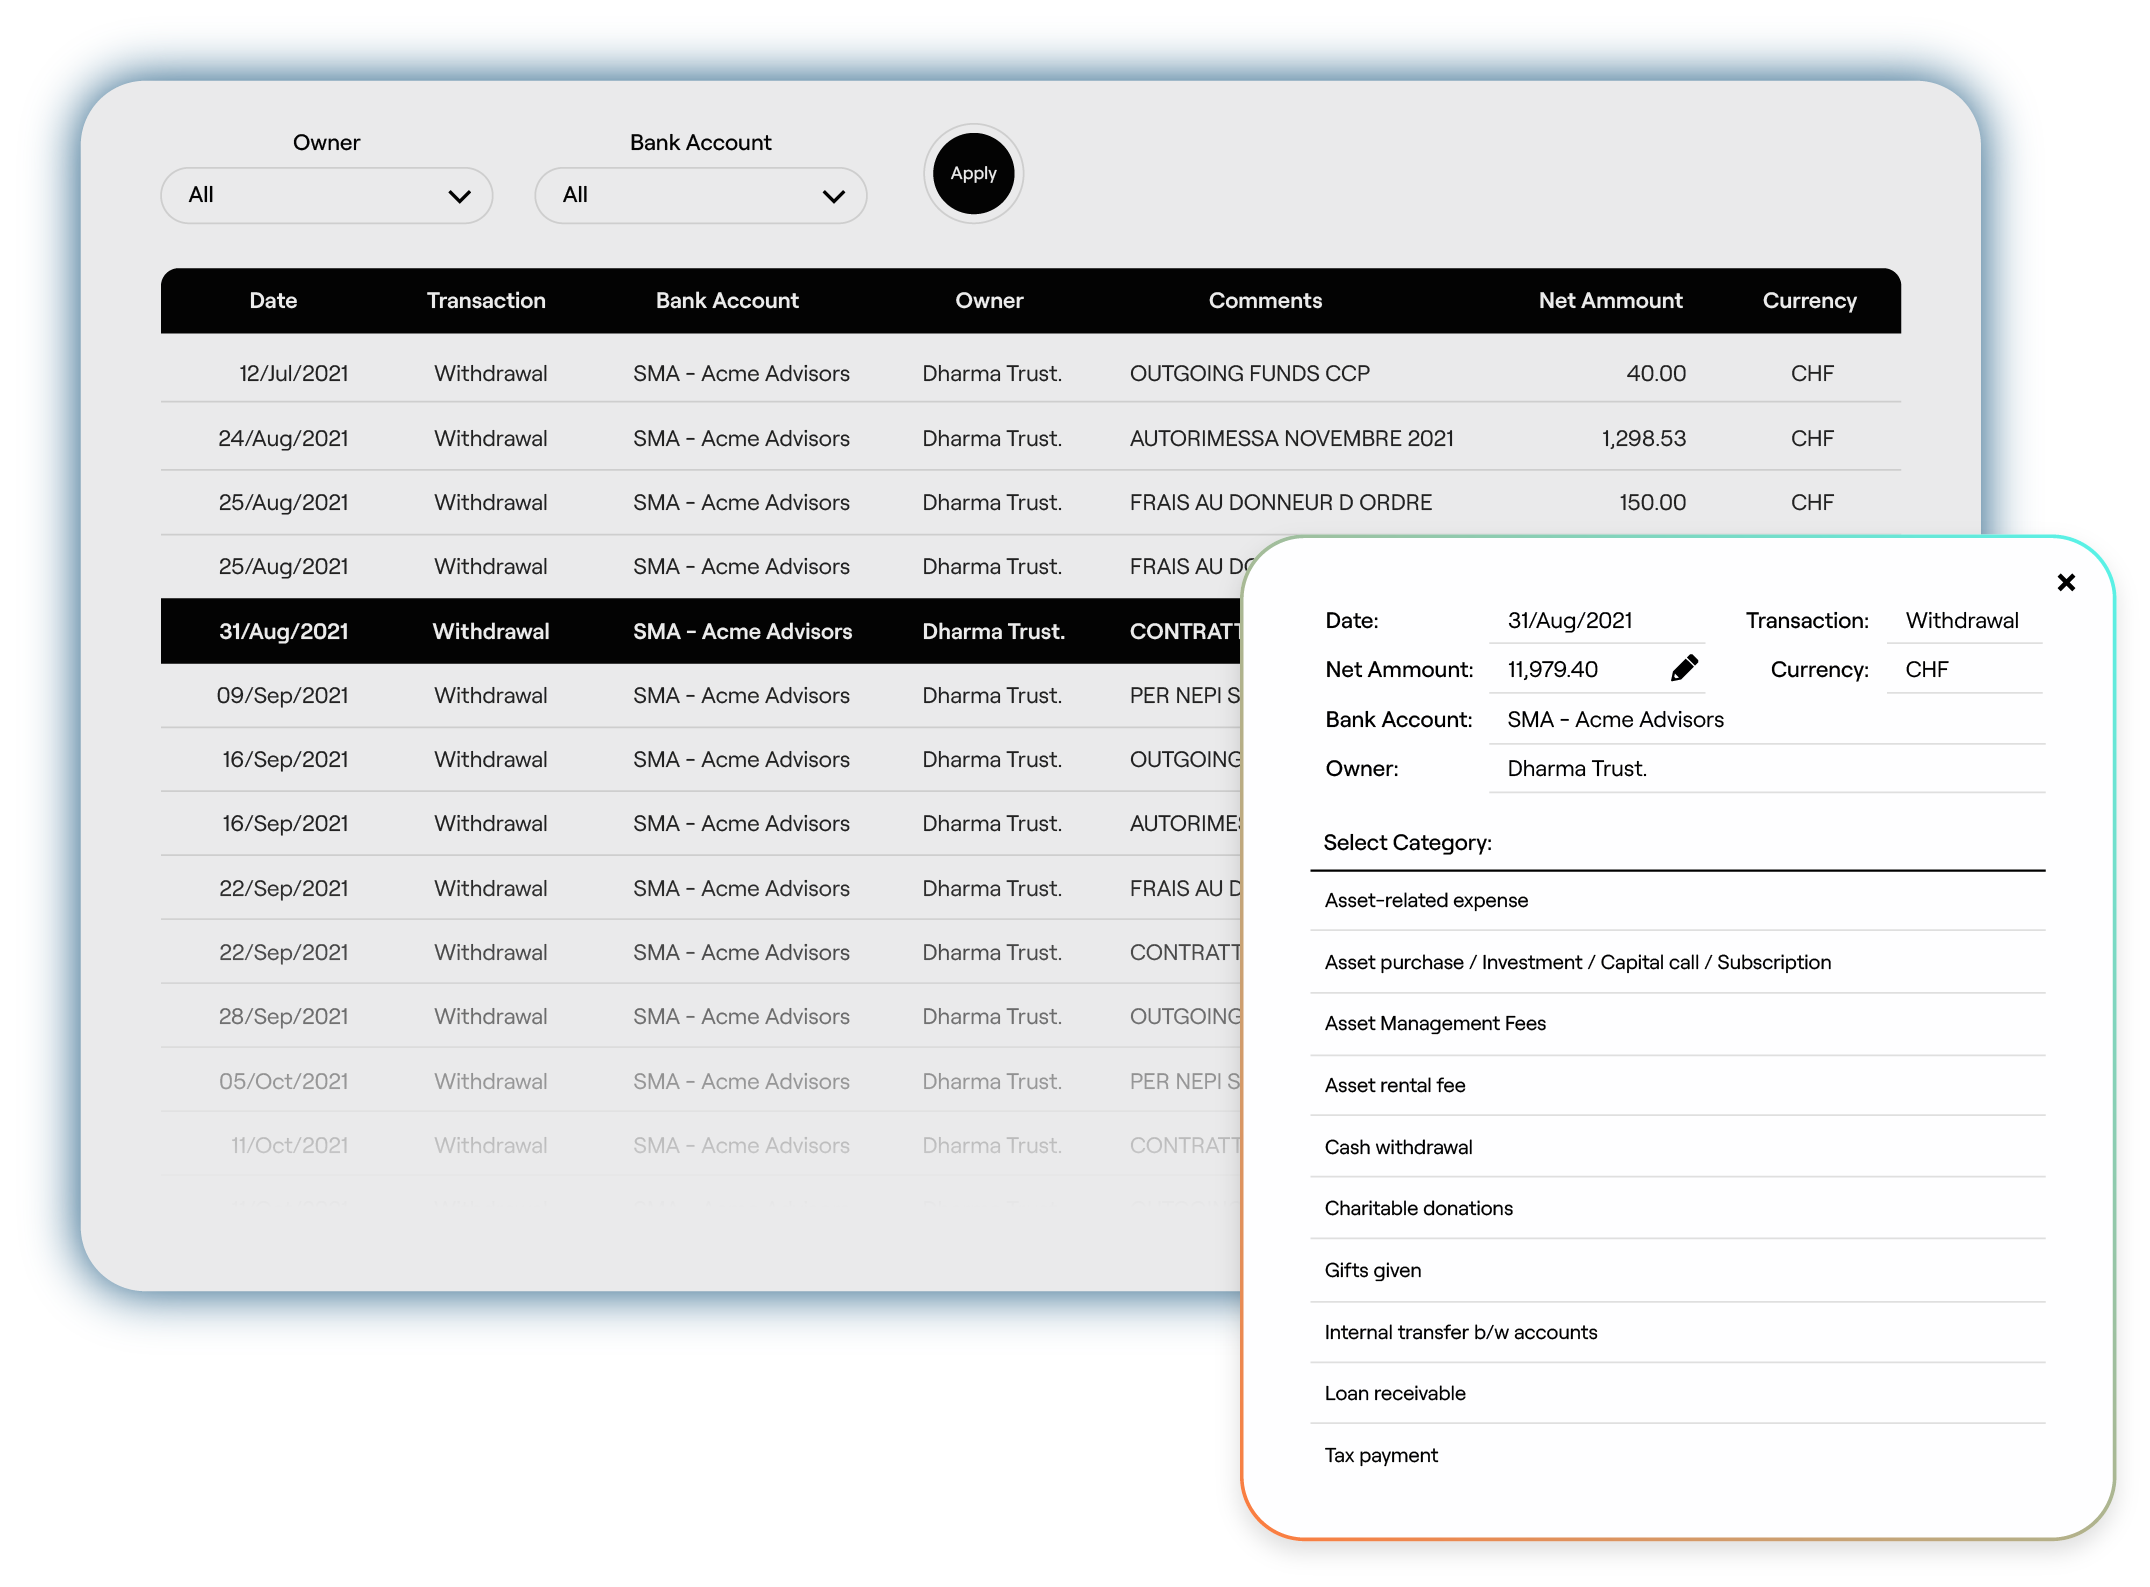Select the Charitable donations category
The image size is (2150, 1587).
1418,1208
